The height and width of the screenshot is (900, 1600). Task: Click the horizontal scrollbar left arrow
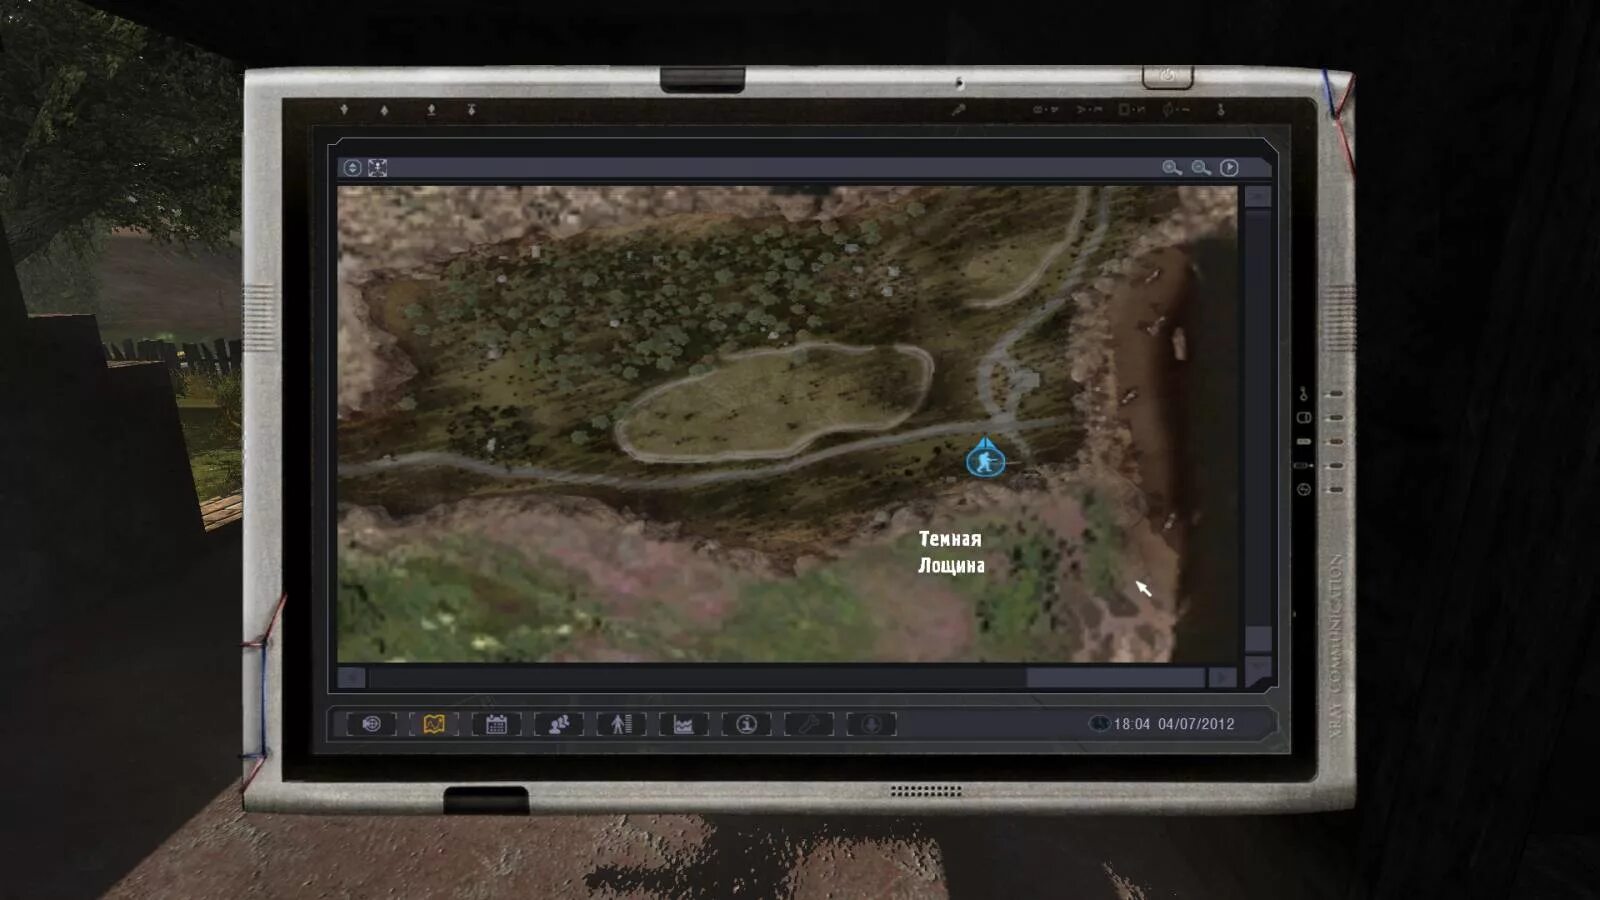pos(351,678)
